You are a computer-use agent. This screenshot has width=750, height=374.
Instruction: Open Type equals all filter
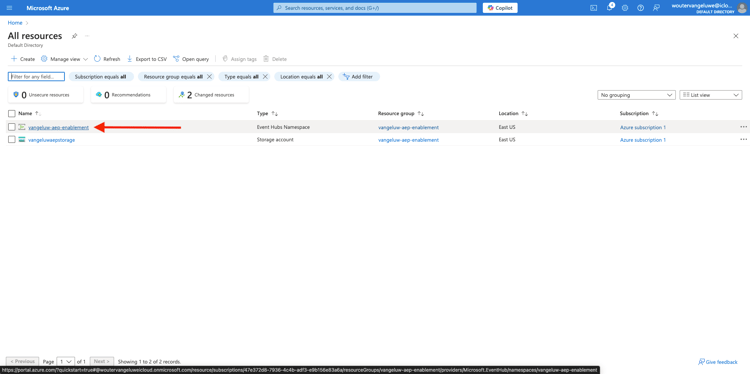click(x=242, y=77)
